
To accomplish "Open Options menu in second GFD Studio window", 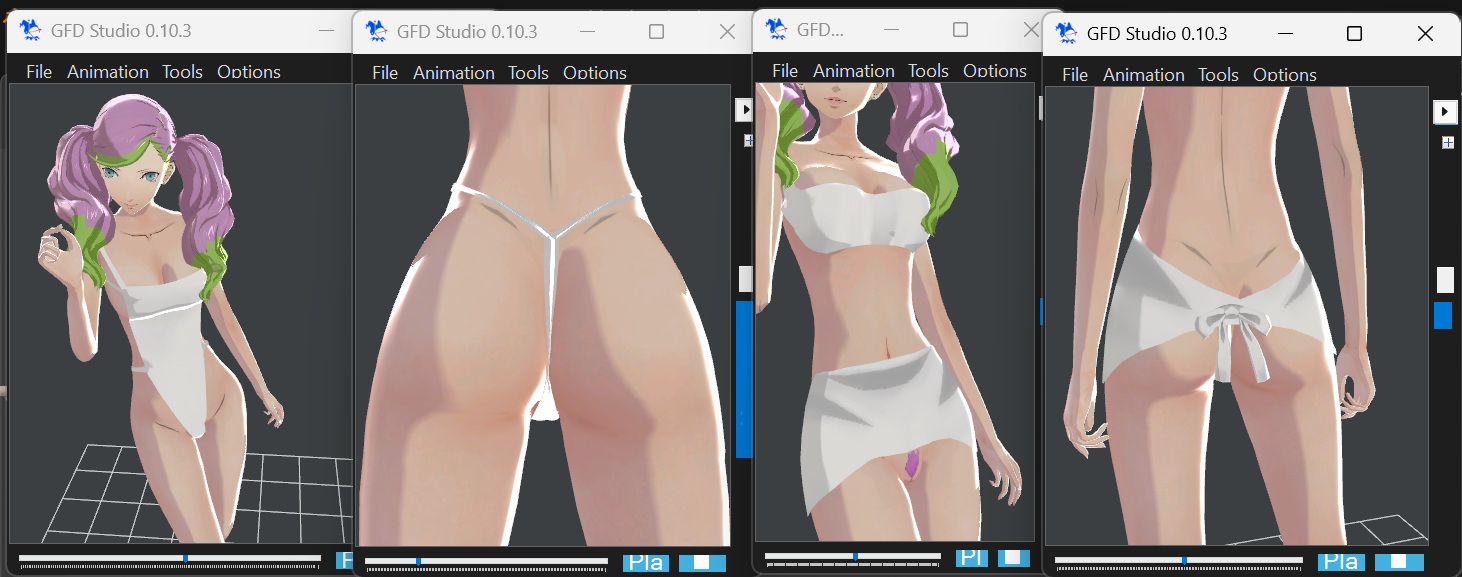I will coord(595,73).
